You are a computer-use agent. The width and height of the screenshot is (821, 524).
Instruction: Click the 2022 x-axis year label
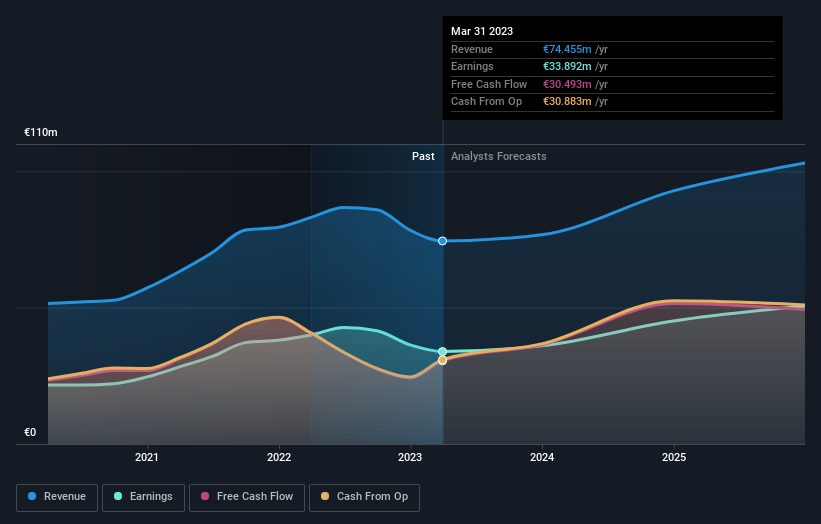tap(279, 457)
